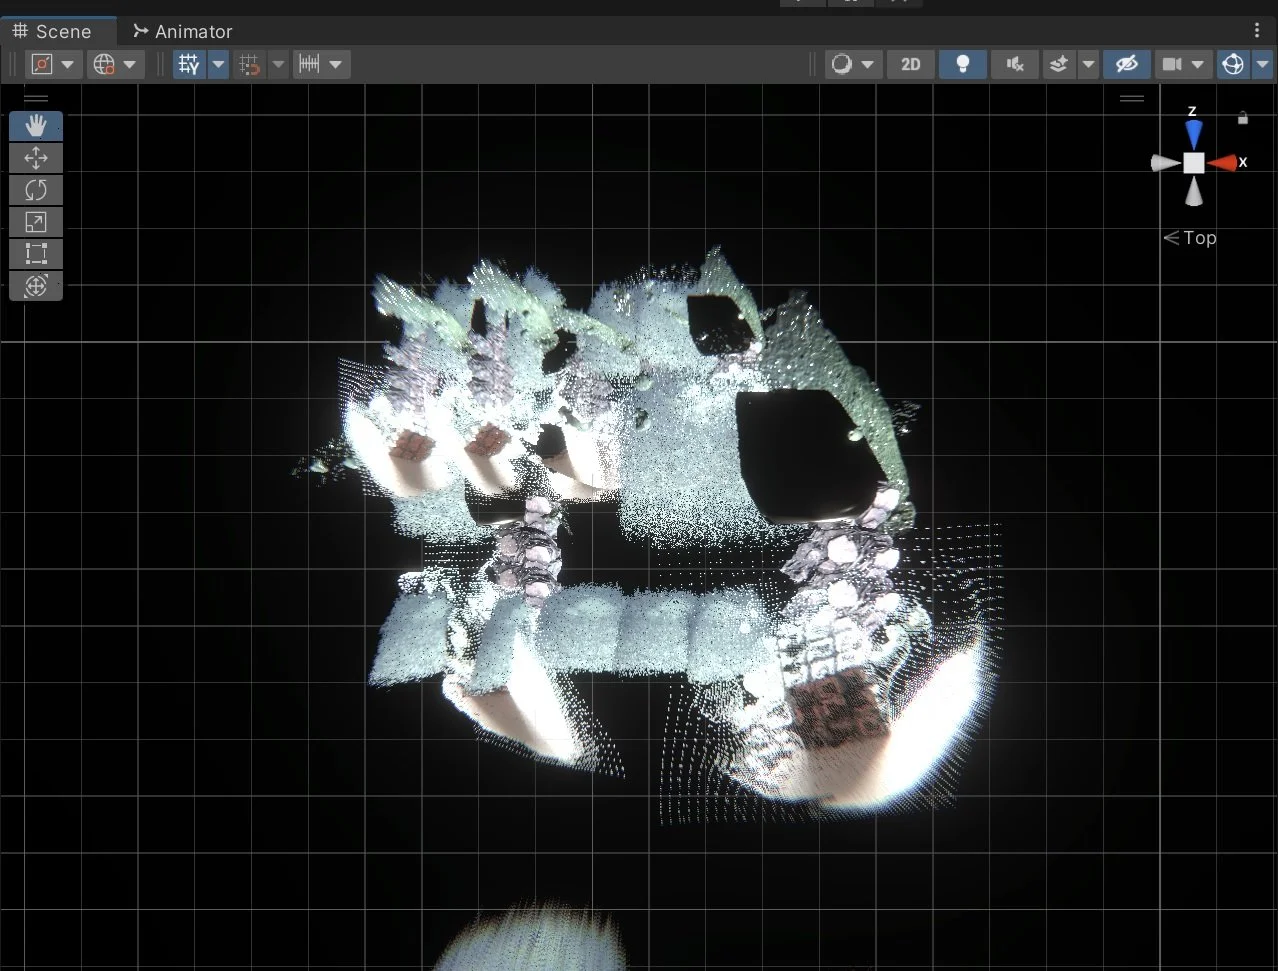Image resolution: width=1278 pixels, height=971 pixels.
Task: Click the red X axis cone on the gizmo
Action: coord(1222,162)
